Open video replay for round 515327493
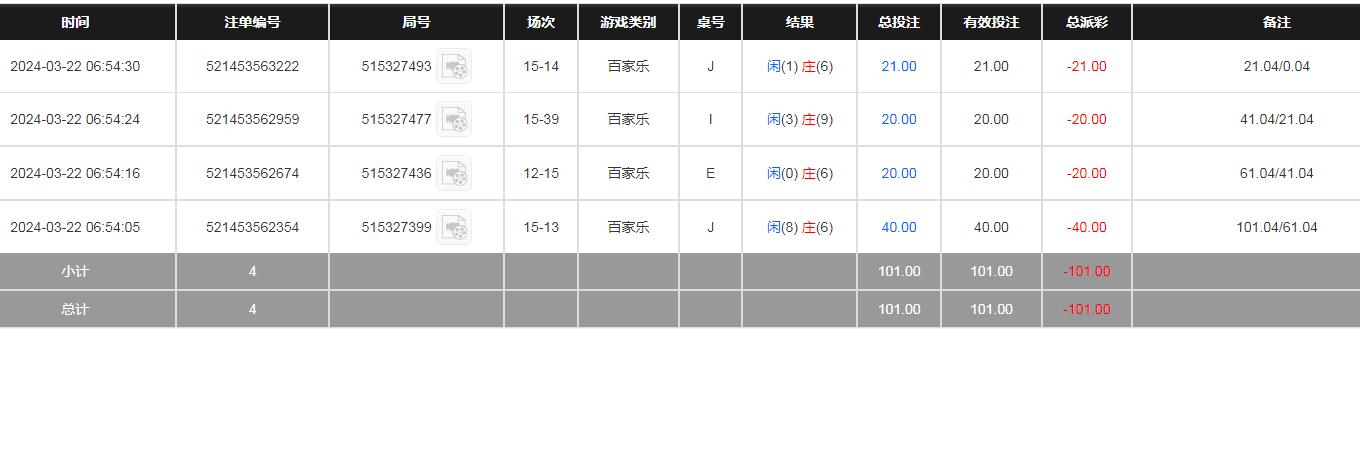1360x474 pixels. (454, 67)
